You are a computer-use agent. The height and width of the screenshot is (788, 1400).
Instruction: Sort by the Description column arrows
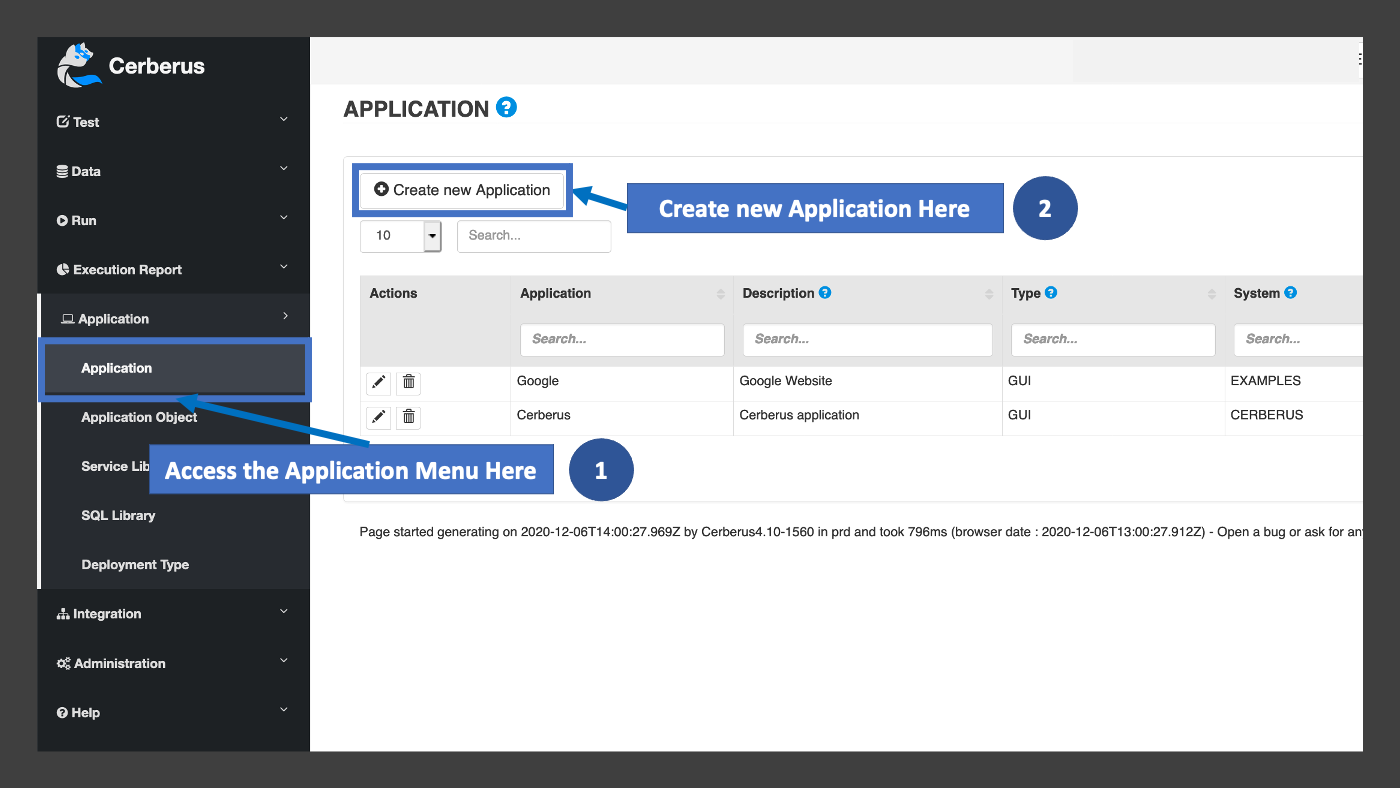coord(989,294)
